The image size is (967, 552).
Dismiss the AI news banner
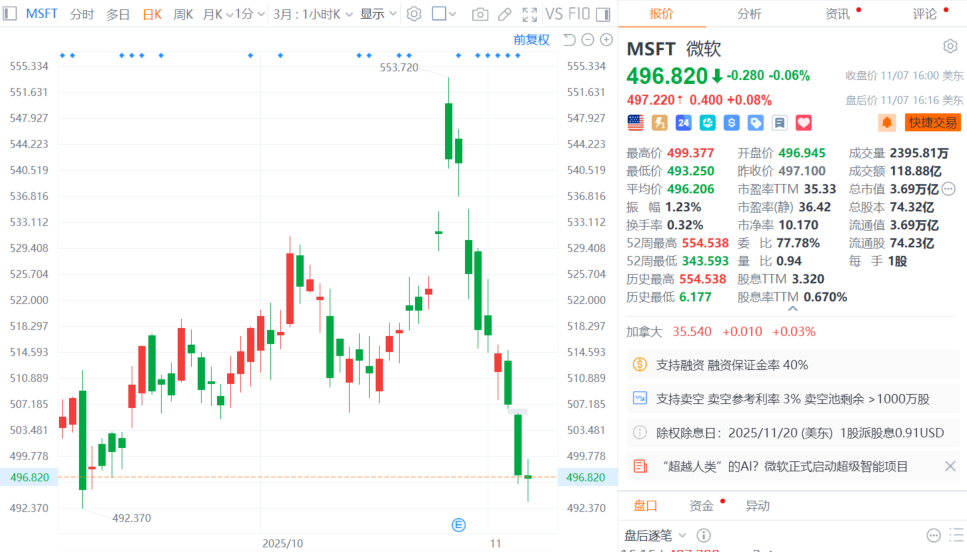coord(950,466)
